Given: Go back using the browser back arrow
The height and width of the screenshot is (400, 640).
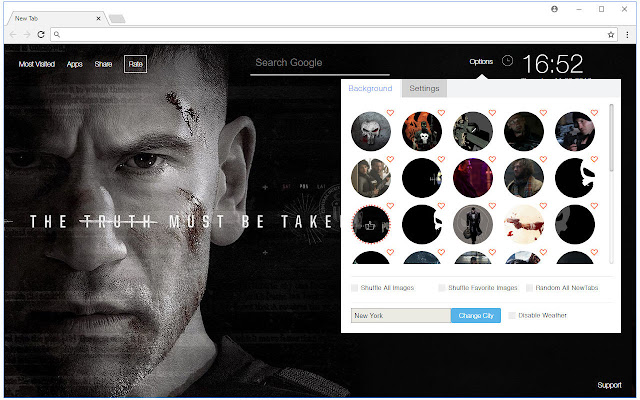Looking at the screenshot, I should point(13,35).
